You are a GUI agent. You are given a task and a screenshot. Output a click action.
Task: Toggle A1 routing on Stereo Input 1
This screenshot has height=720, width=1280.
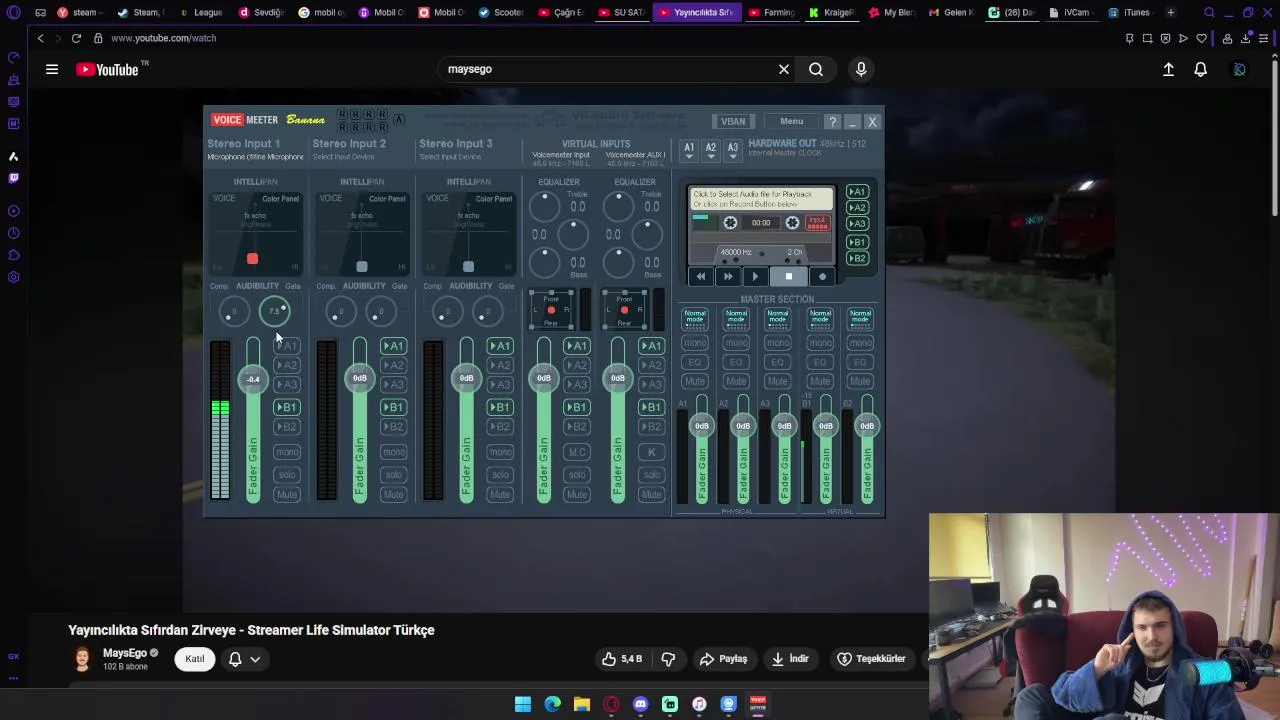[287, 346]
